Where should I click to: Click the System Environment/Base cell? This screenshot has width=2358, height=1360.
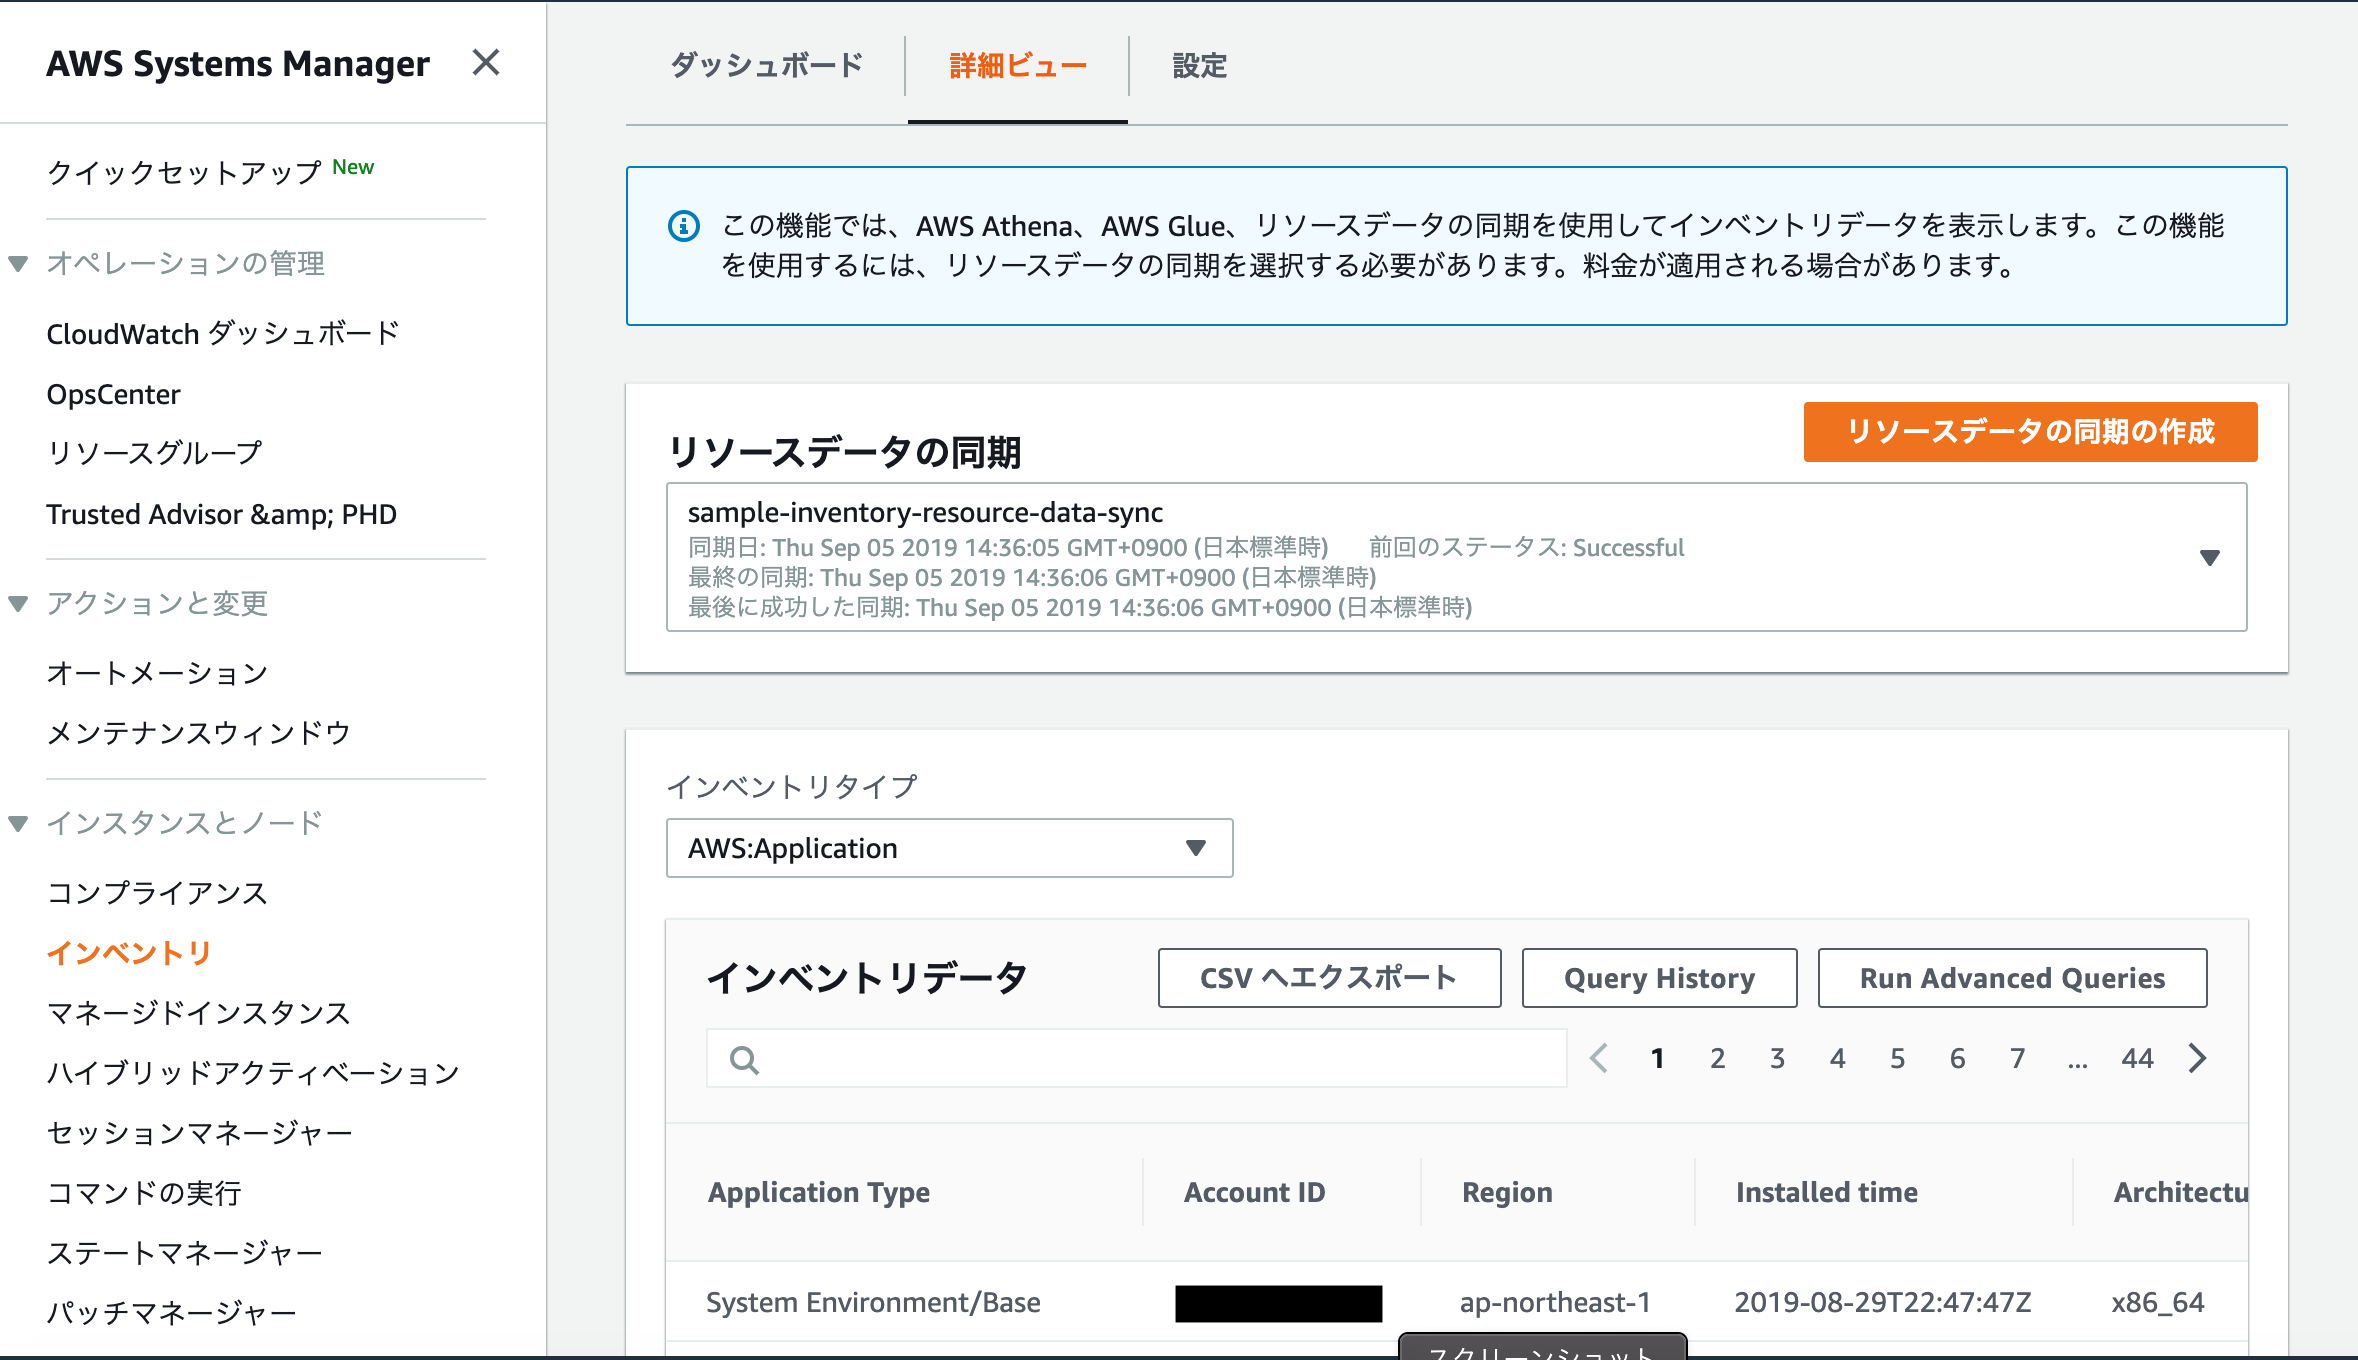coord(873,1302)
